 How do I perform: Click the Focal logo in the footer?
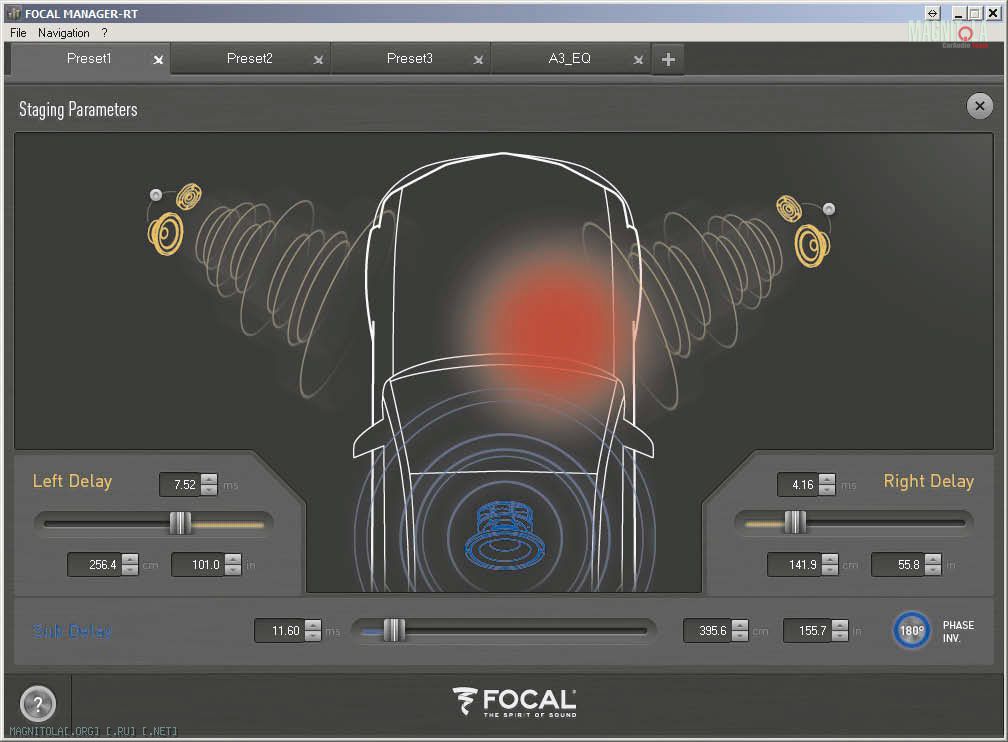[x=514, y=701]
